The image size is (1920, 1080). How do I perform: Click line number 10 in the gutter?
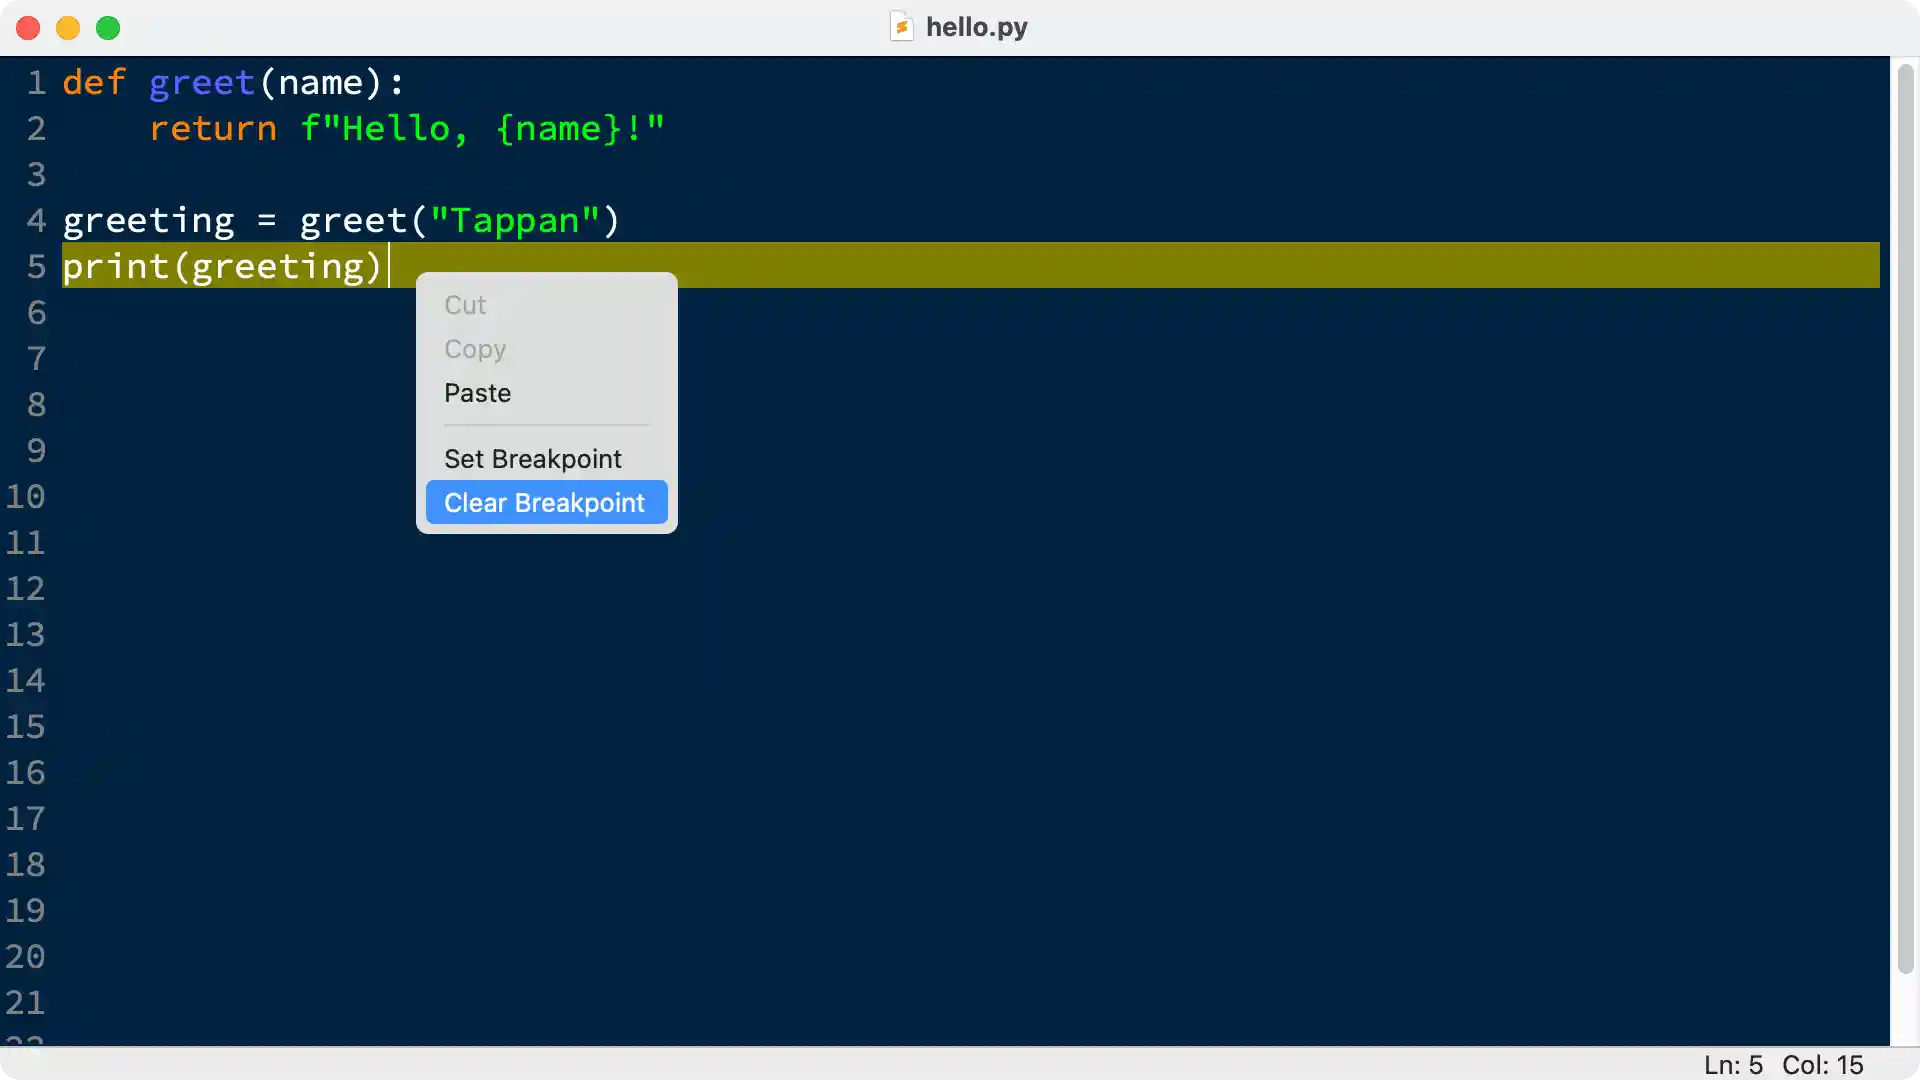pos(28,496)
